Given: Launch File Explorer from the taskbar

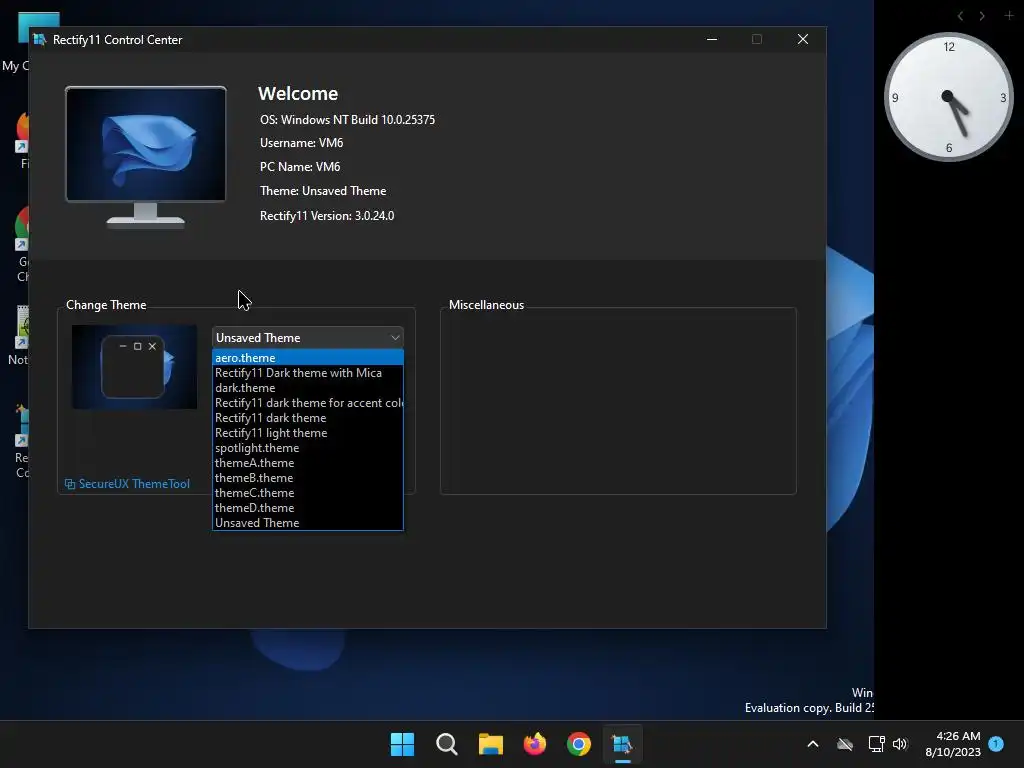Looking at the screenshot, I should [490, 744].
